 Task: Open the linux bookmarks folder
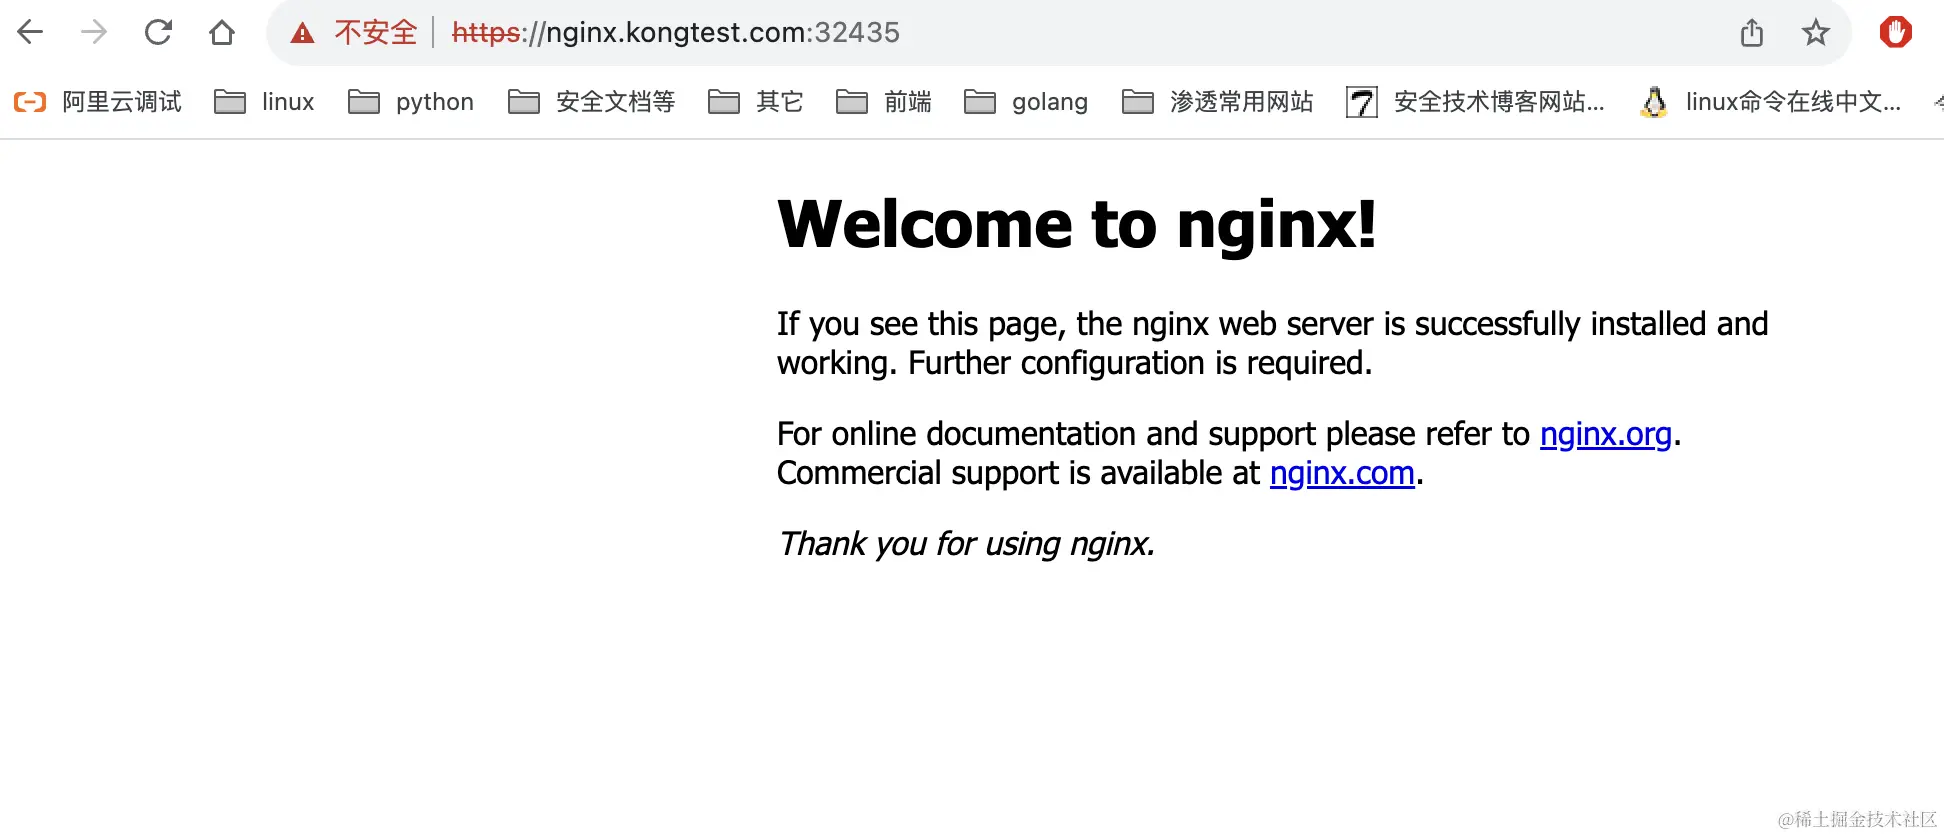click(x=265, y=102)
